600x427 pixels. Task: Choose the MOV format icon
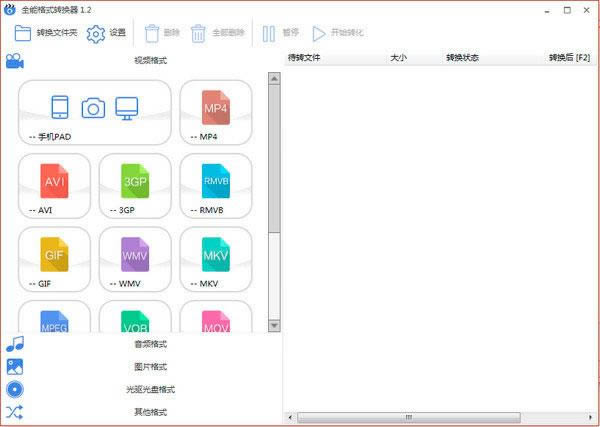click(x=216, y=319)
